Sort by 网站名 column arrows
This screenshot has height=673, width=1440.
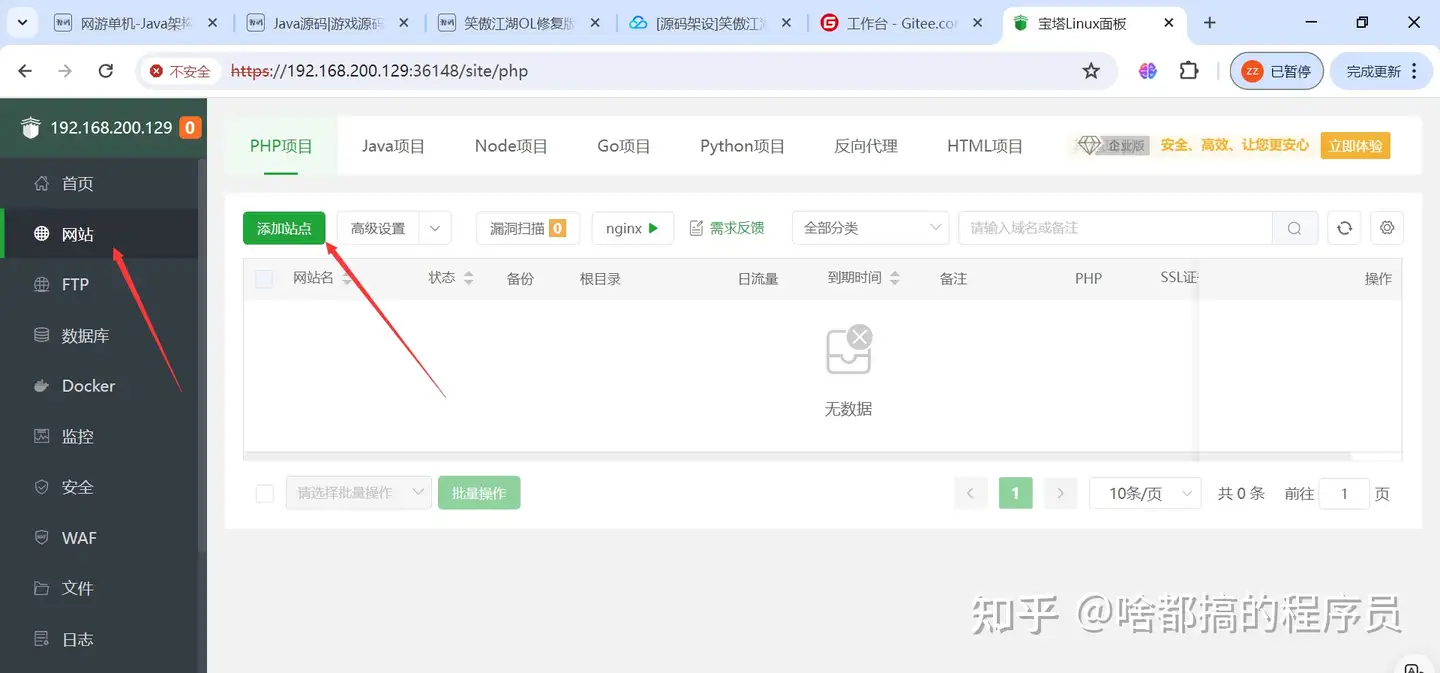click(347, 279)
